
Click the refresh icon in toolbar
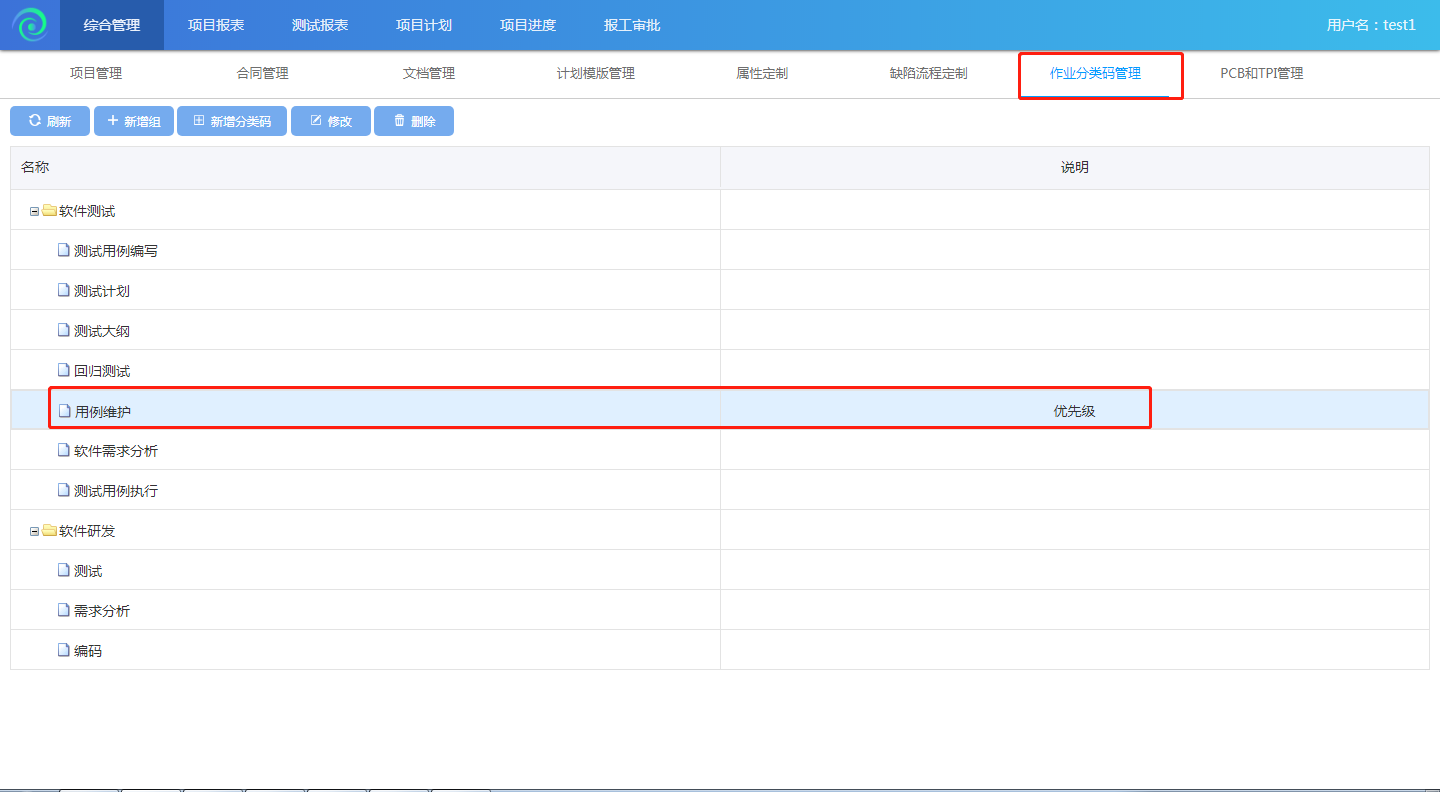coord(35,121)
